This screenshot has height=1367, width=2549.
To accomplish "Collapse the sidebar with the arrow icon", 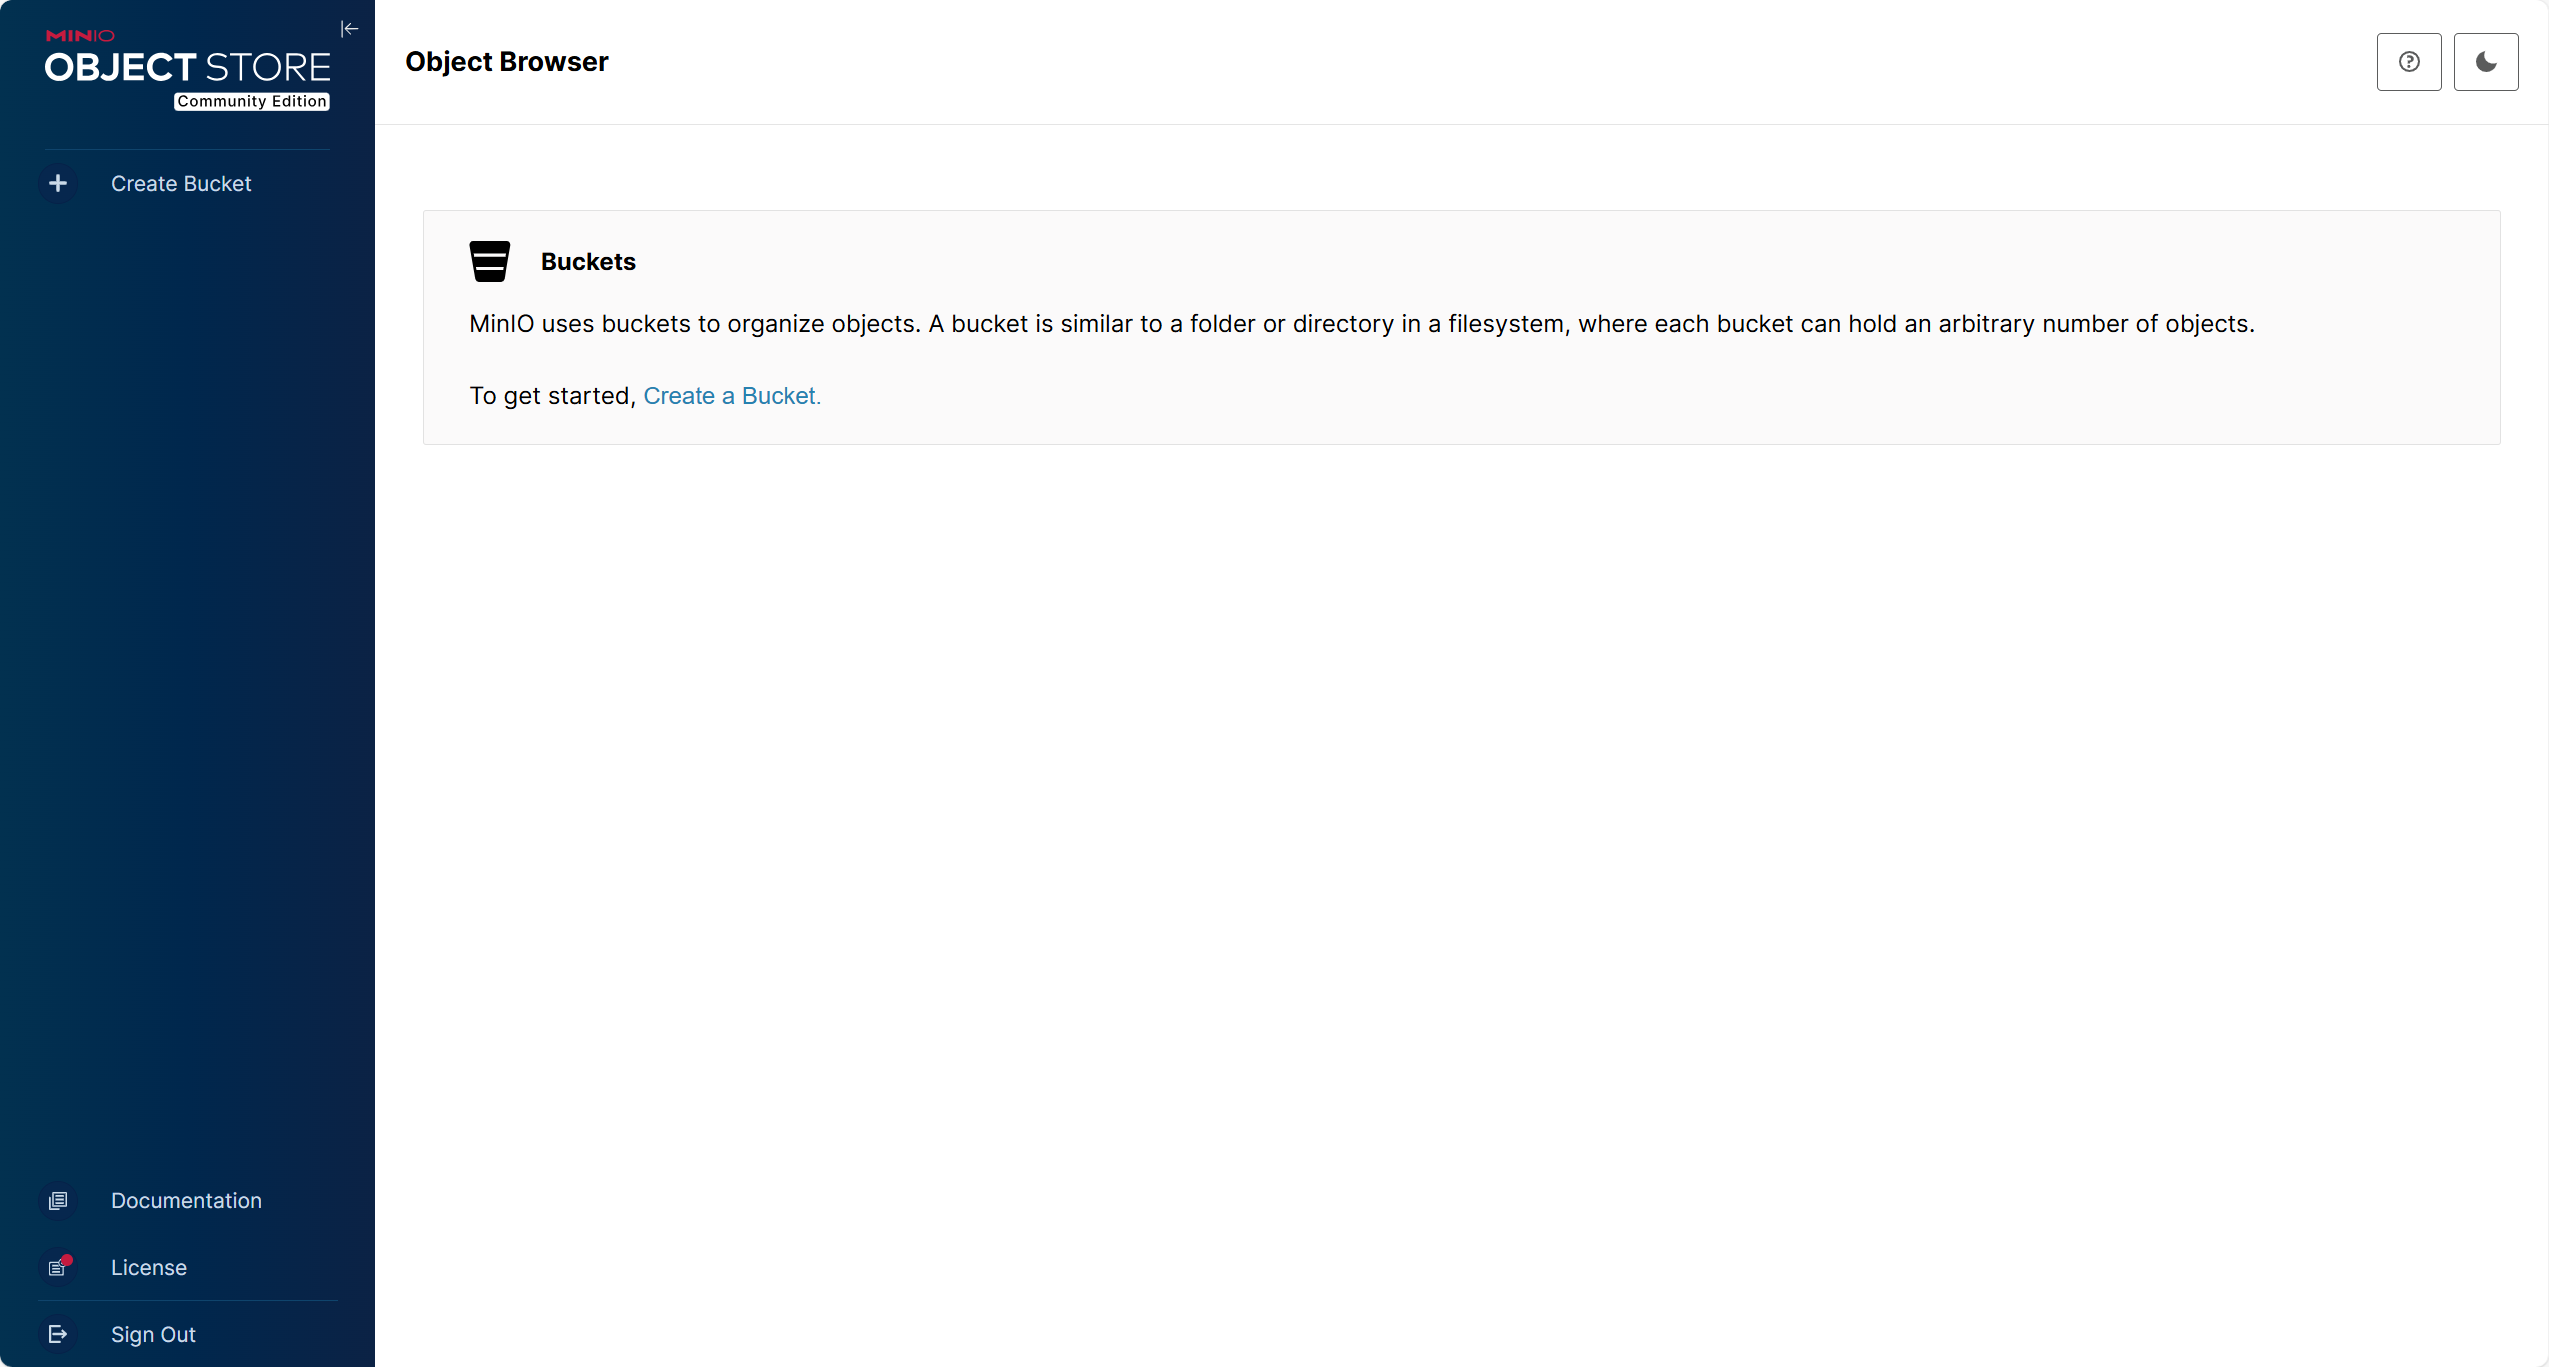I will click(x=349, y=29).
